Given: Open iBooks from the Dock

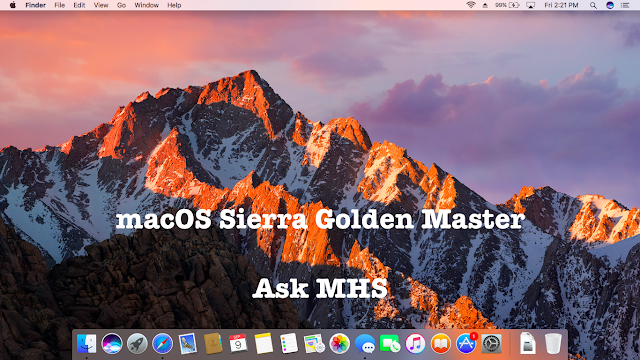Looking at the screenshot, I should pyautogui.click(x=441, y=343).
